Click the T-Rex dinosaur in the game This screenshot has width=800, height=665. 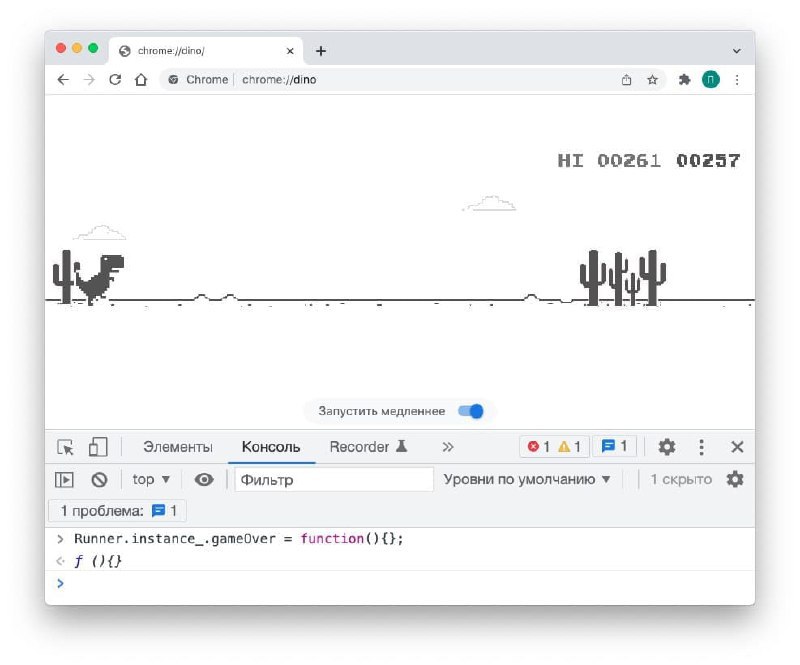[x=99, y=279]
